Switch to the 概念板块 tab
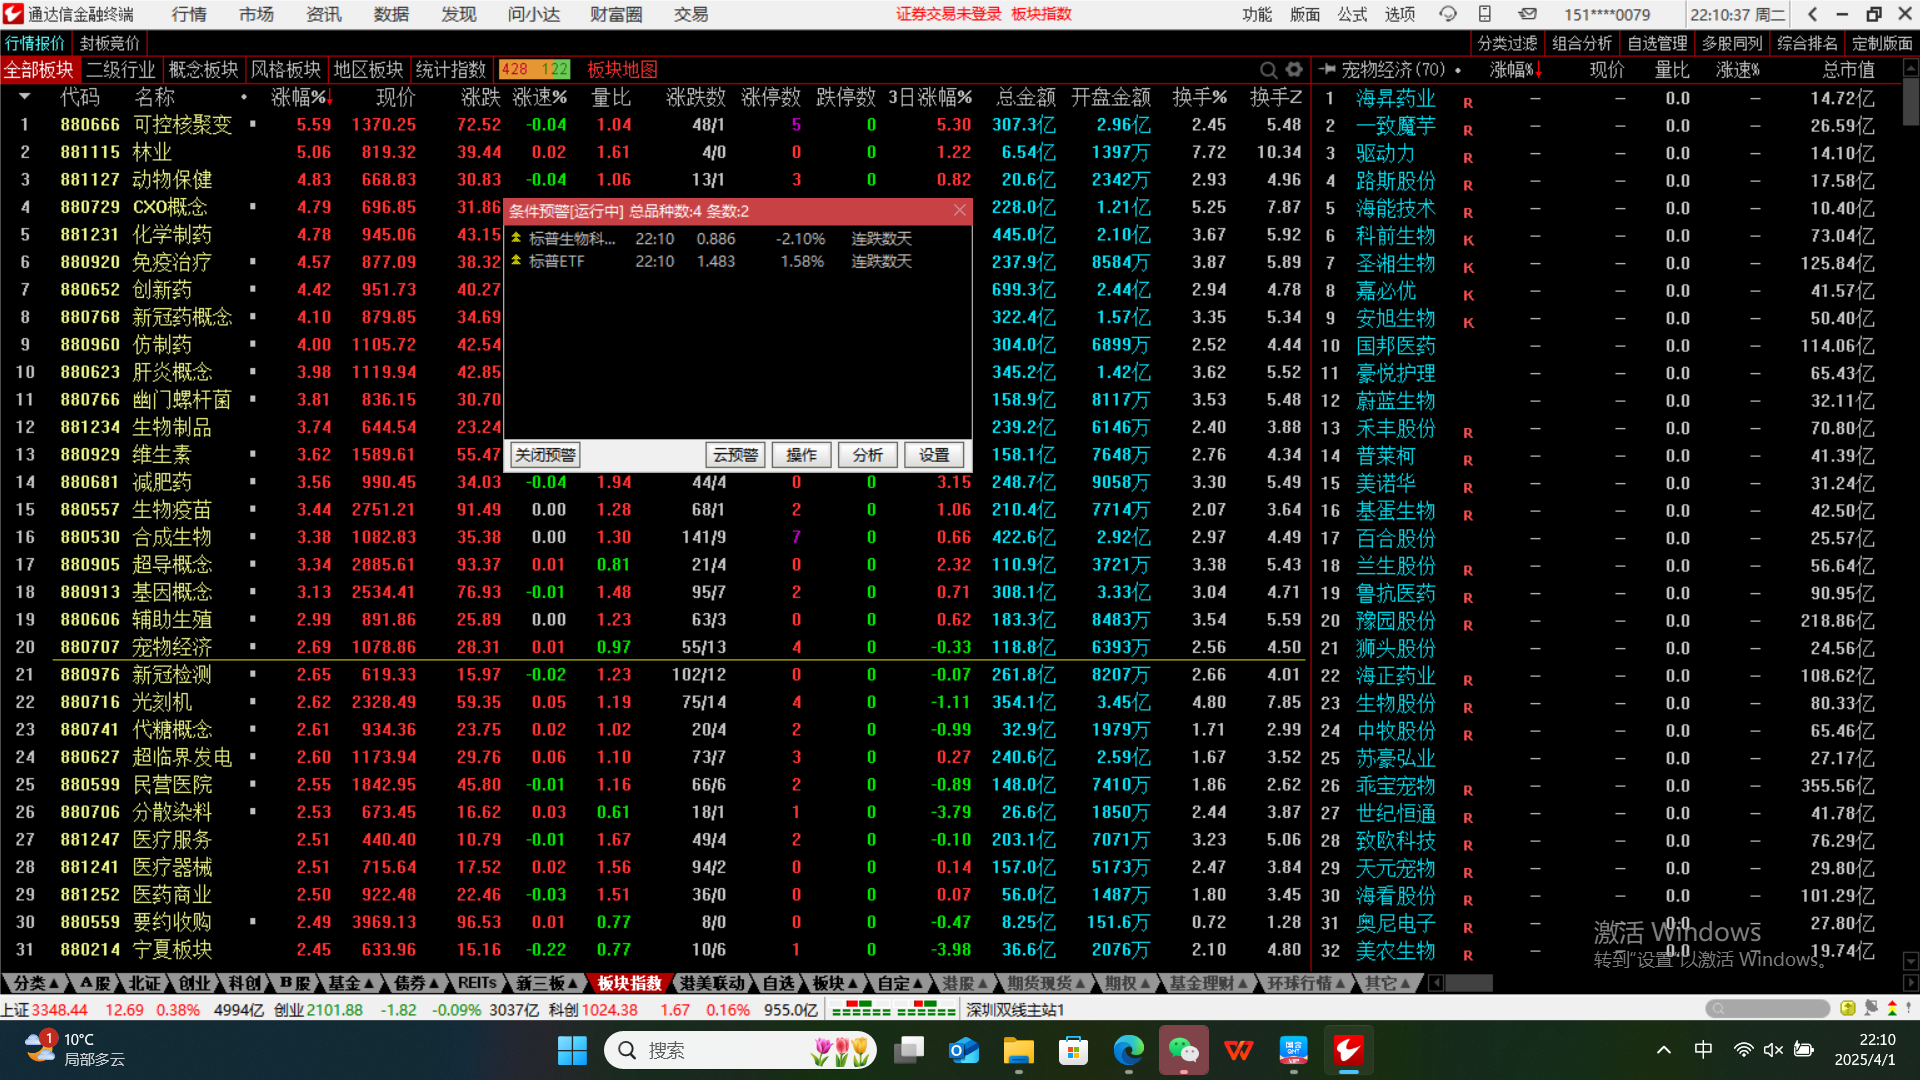Image resolution: width=1920 pixels, height=1080 pixels. point(203,70)
